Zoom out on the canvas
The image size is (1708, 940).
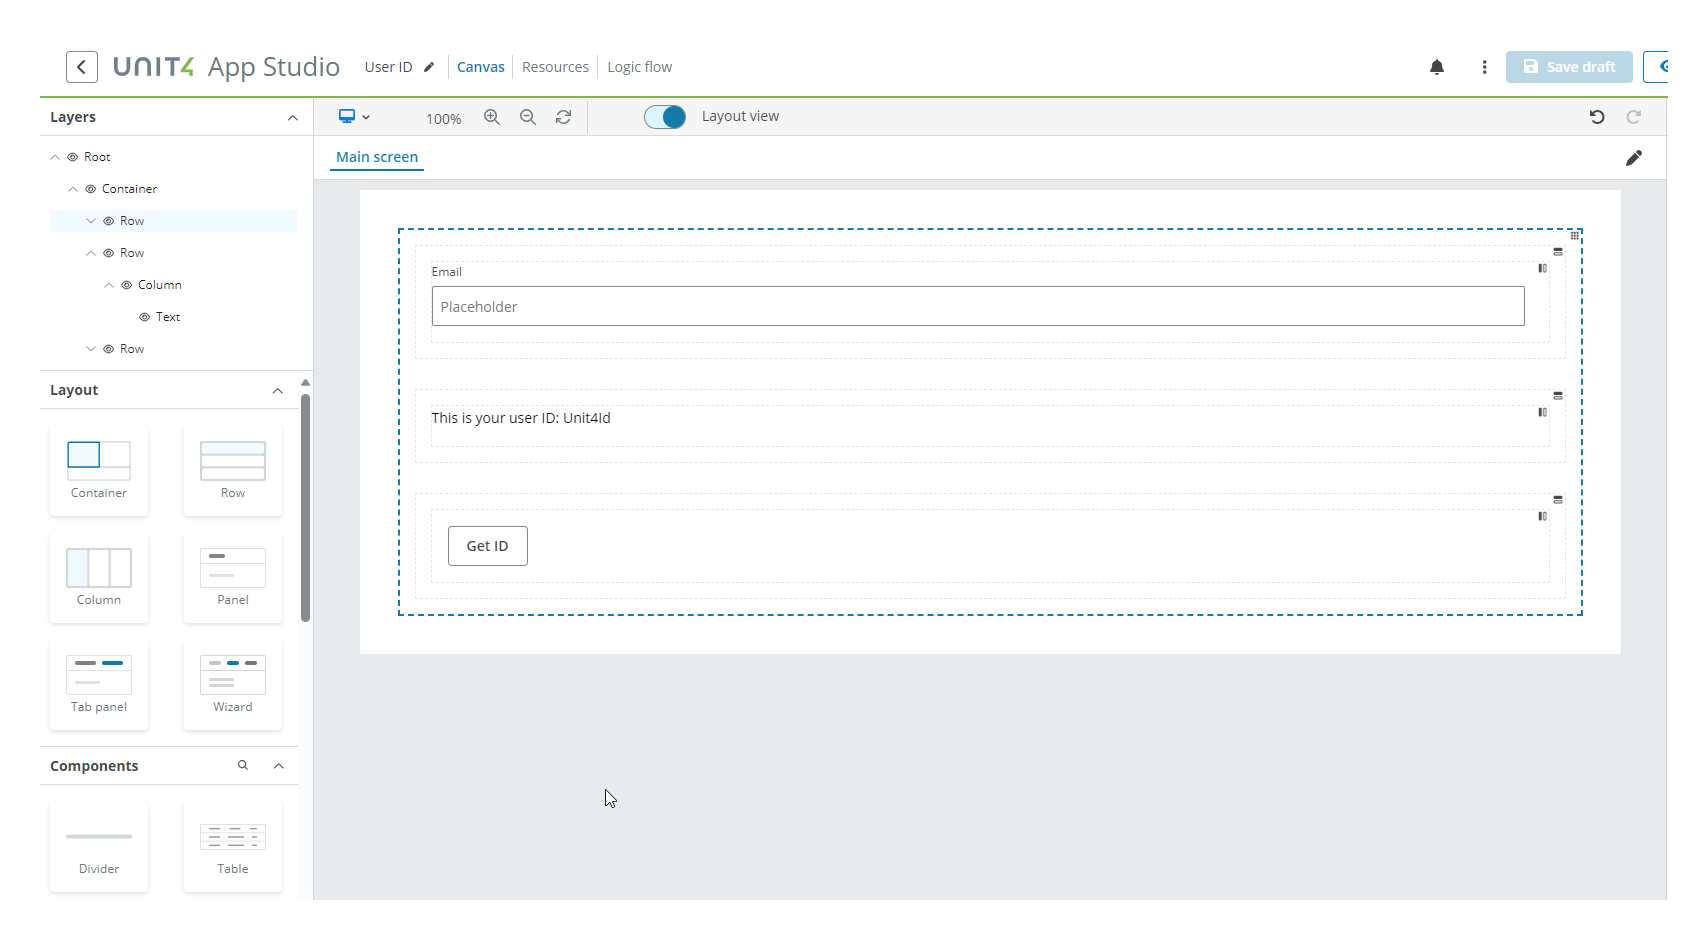[x=528, y=117]
